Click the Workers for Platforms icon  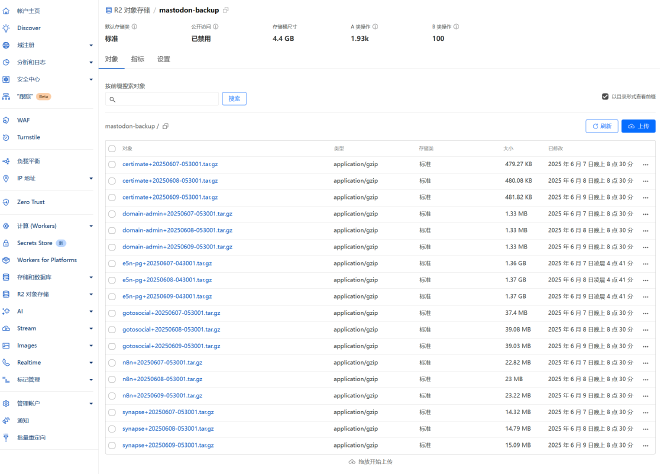[x=6, y=260]
